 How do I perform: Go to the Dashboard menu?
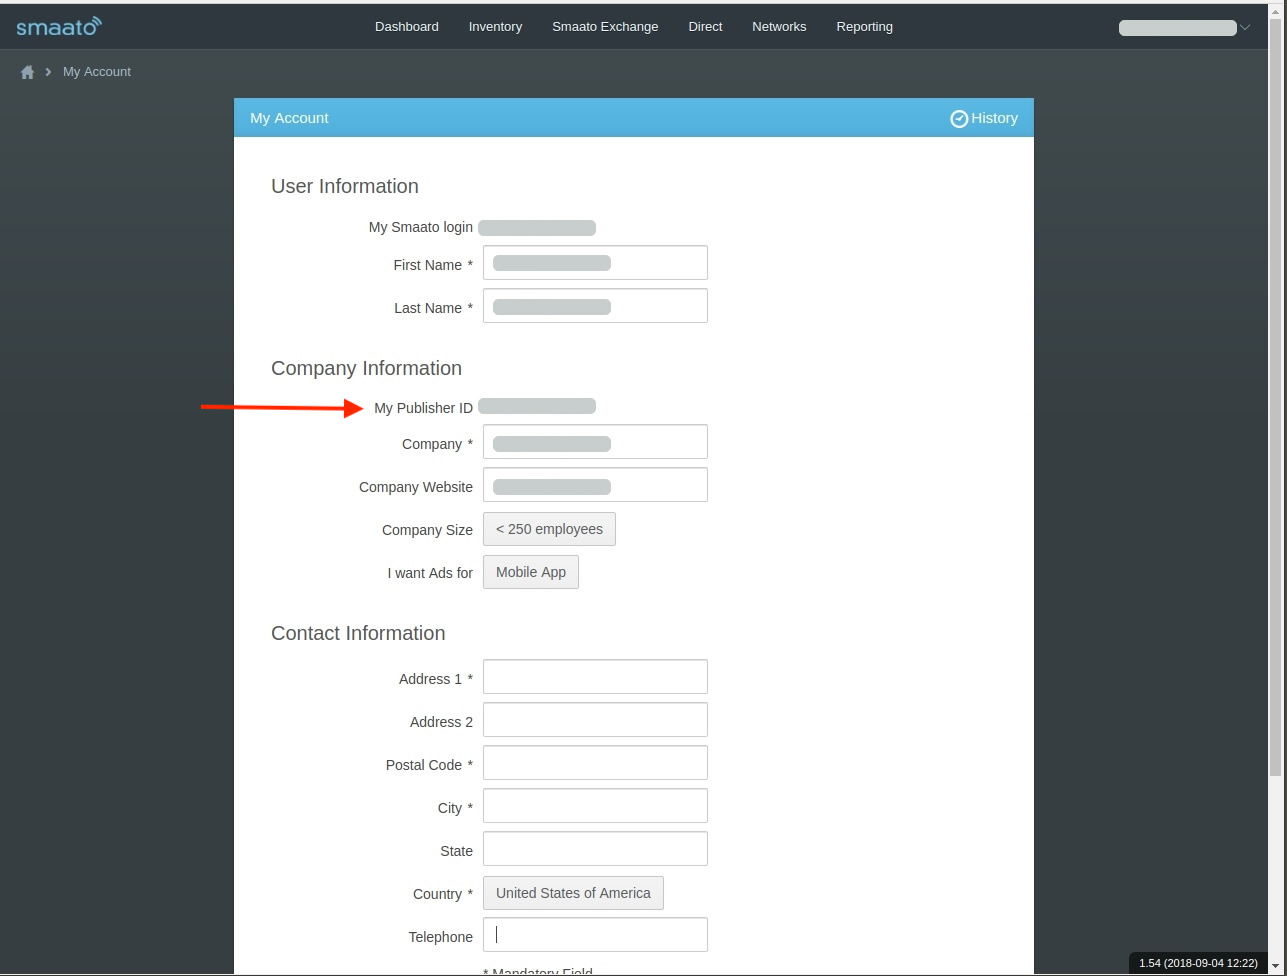[406, 27]
